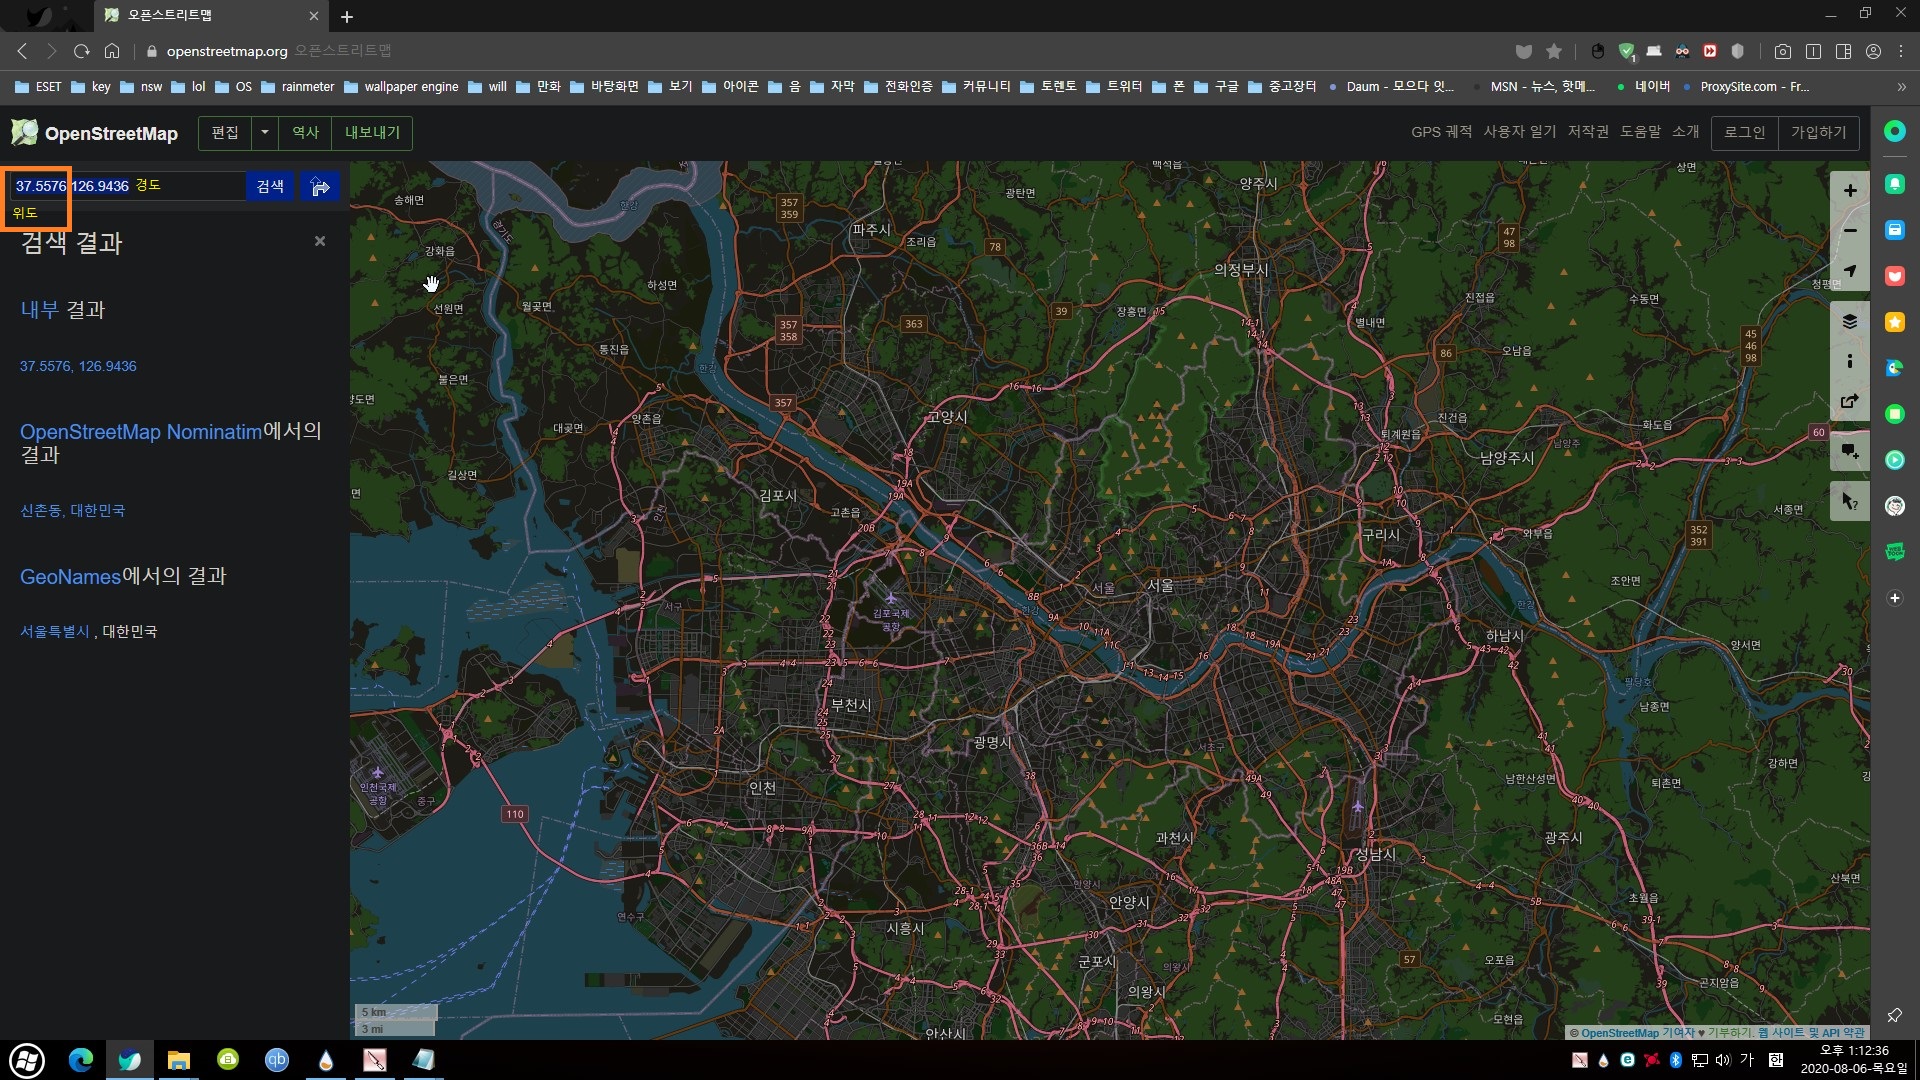Image resolution: width=1920 pixels, height=1080 pixels.
Task: Open the 내보내기 export tab
Action: pyautogui.click(x=372, y=132)
